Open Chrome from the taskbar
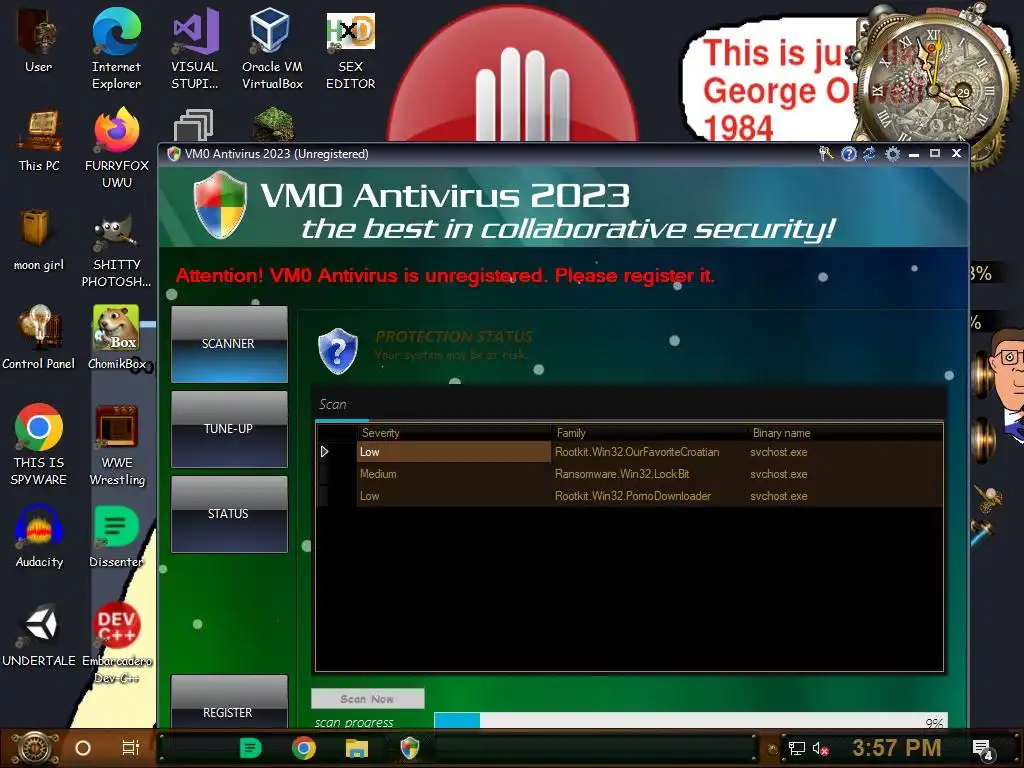Viewport: 1024px width, 768px height. pyautogui.click(x=304, y=748)
